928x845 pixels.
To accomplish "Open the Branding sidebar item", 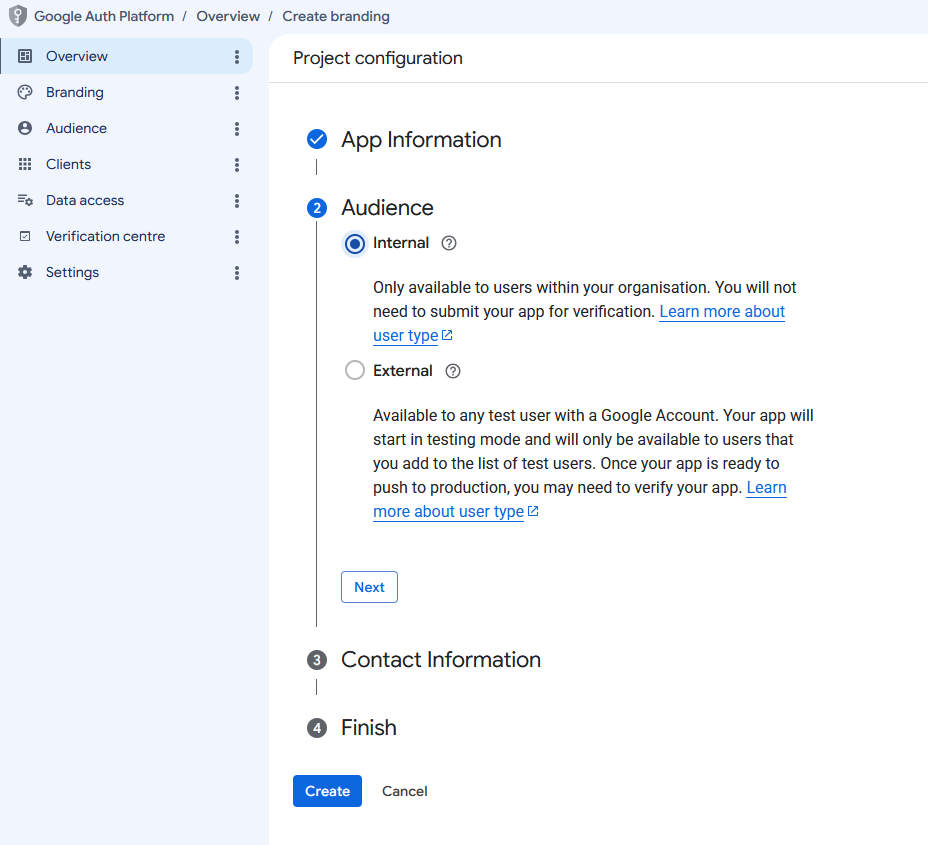I will 127,92.
